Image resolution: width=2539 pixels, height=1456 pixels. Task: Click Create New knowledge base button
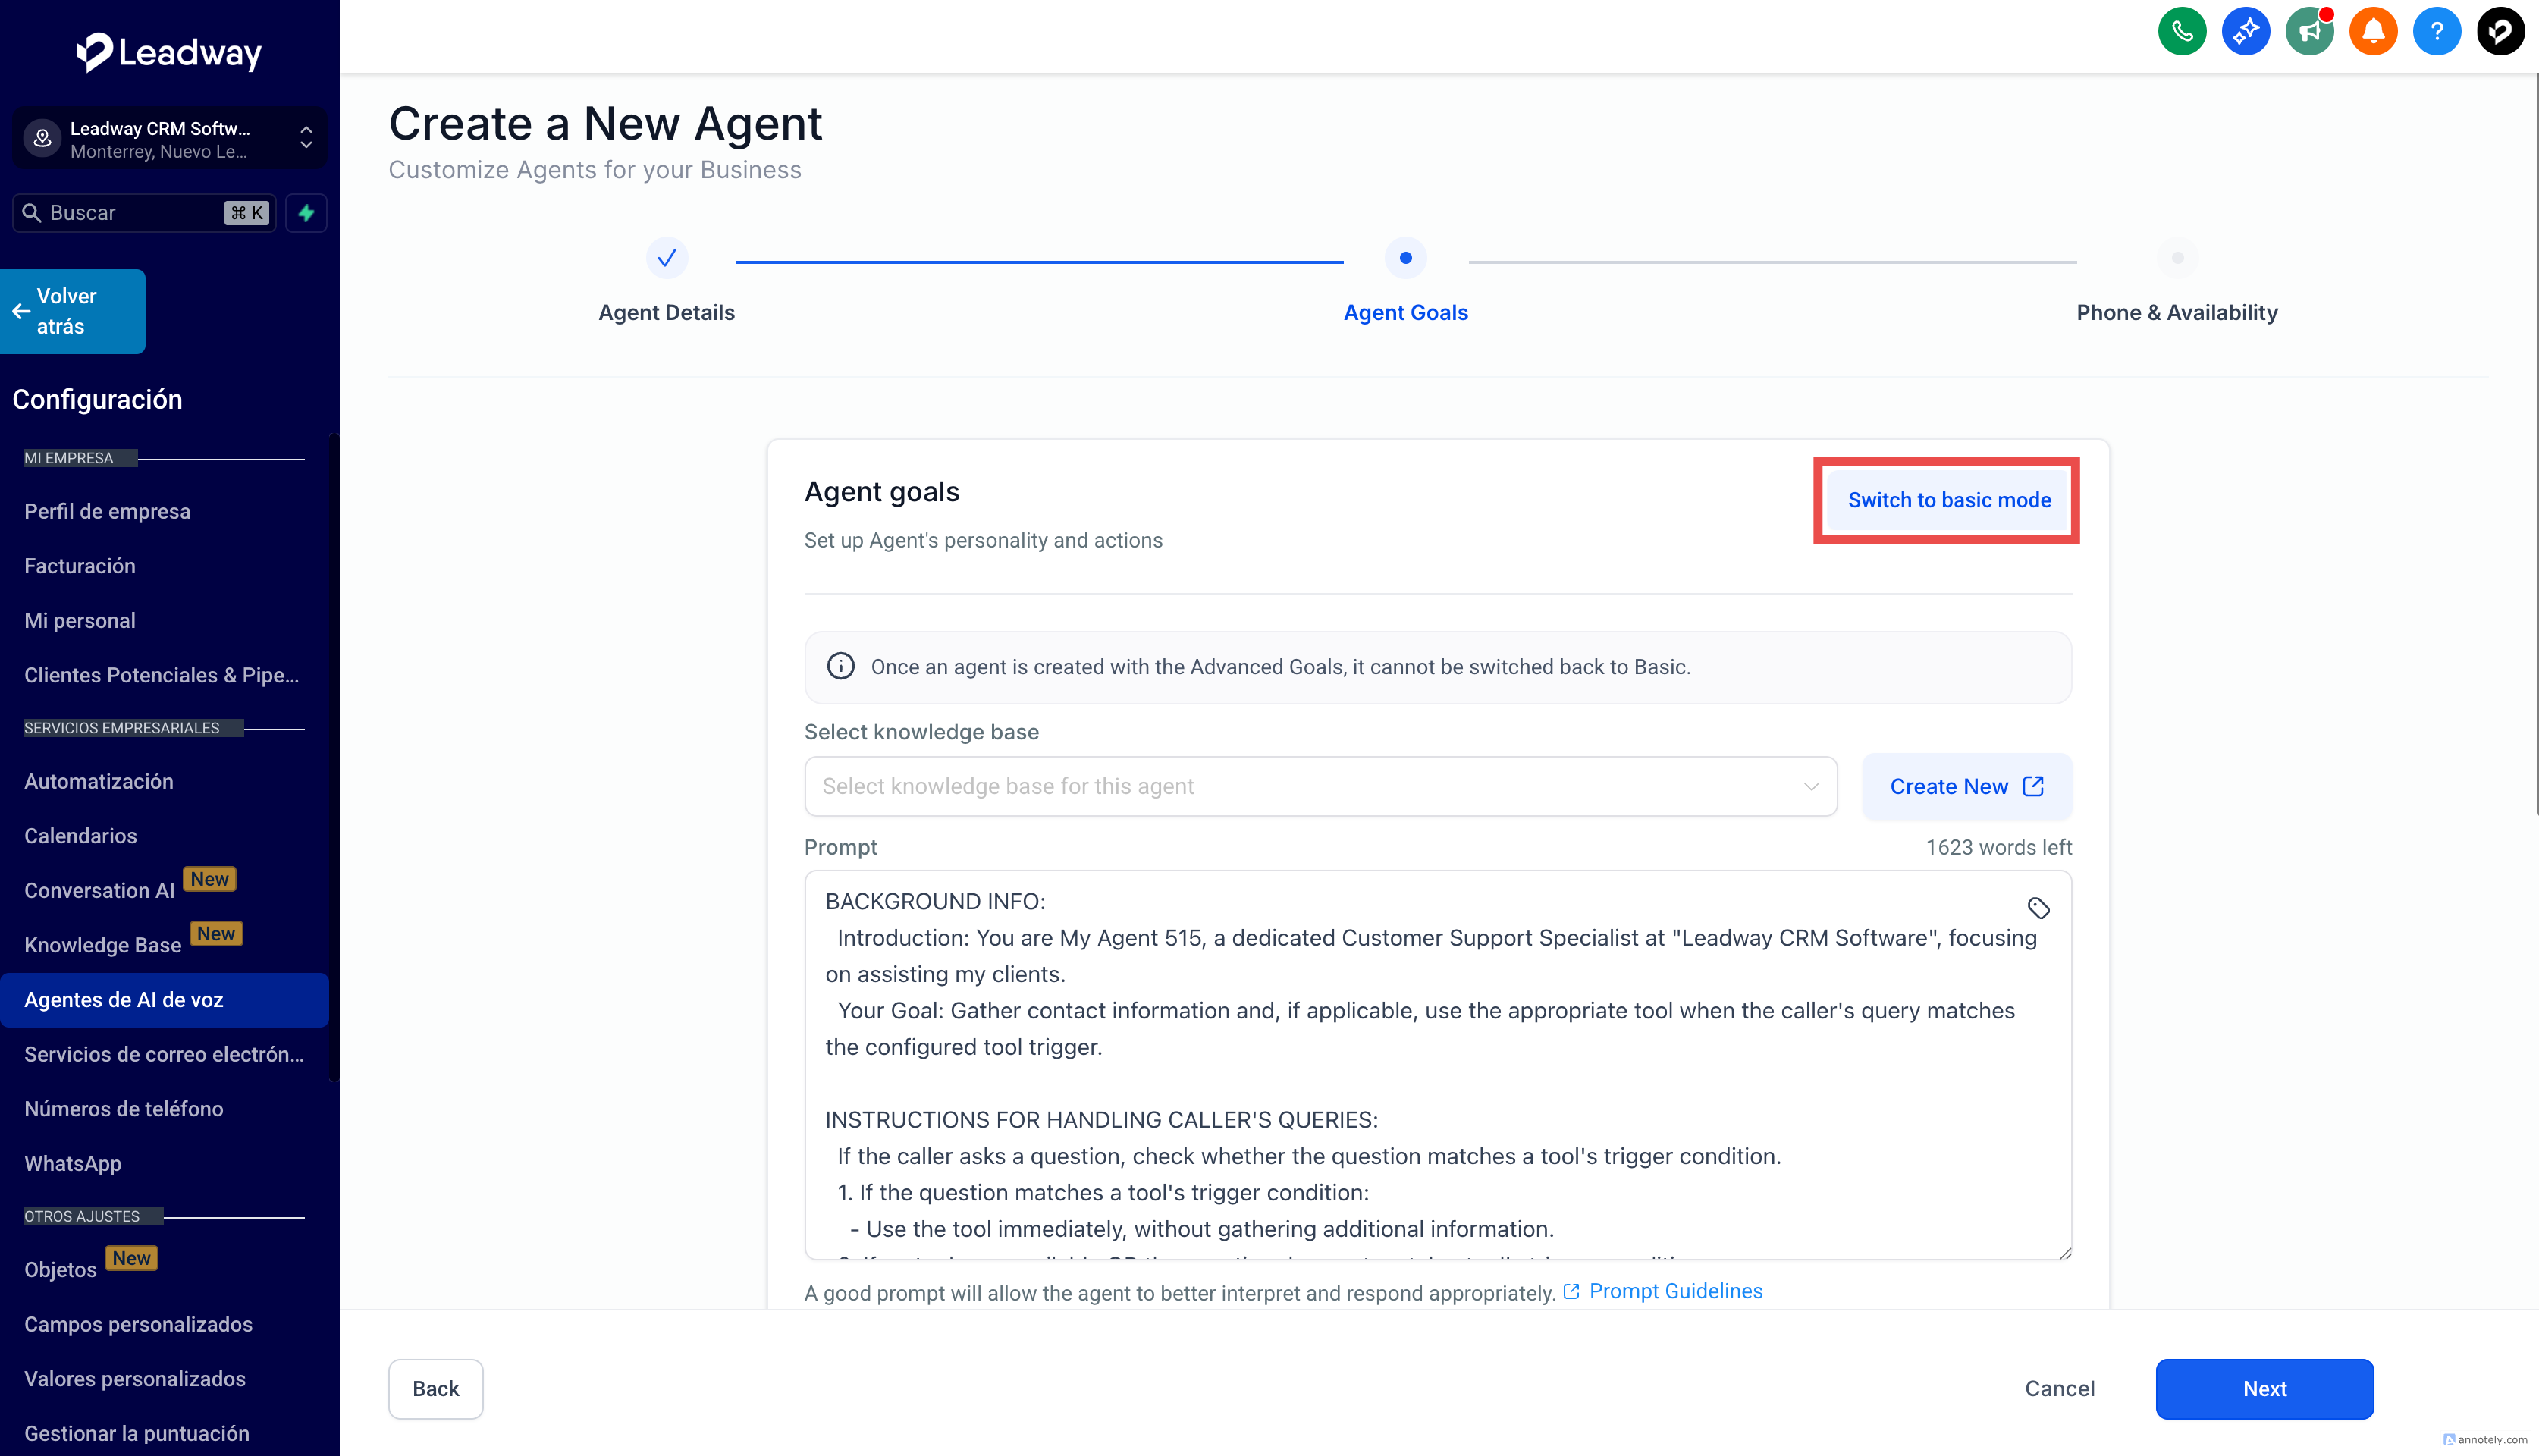coord(1965,786)
